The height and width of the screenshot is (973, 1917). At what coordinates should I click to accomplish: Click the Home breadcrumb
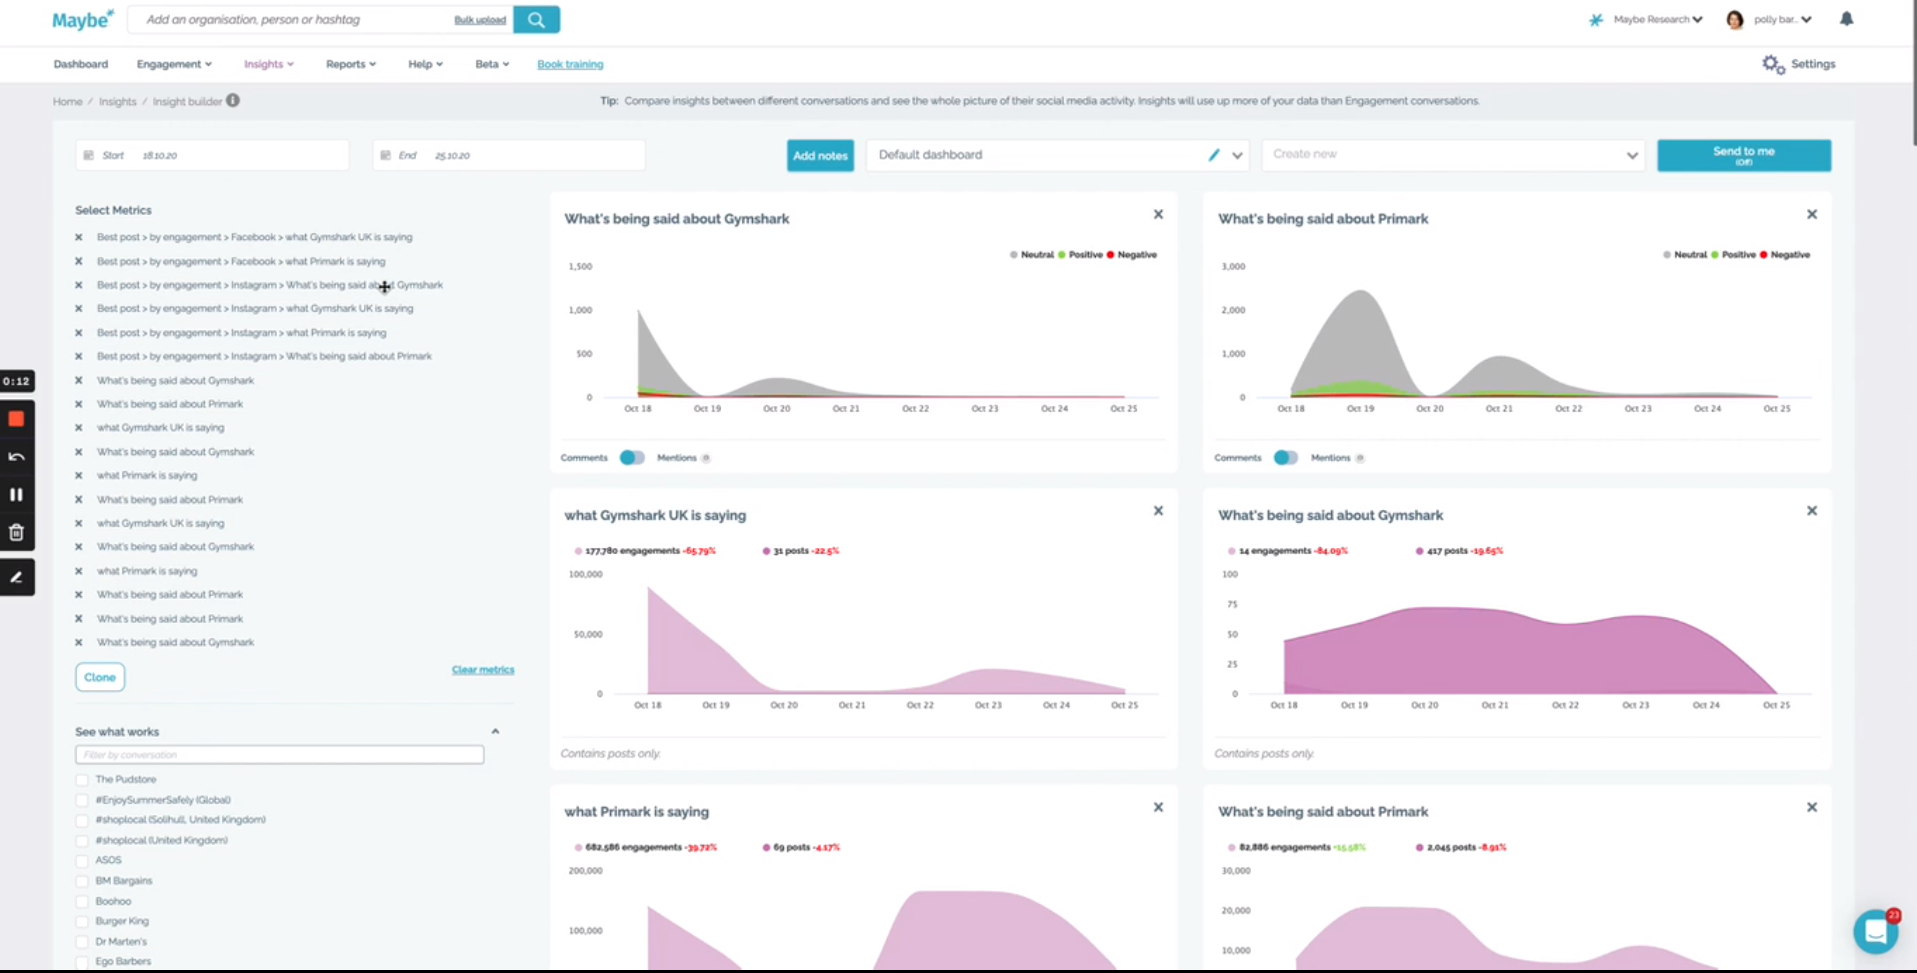pyautogui.click(x=67, y=101)
